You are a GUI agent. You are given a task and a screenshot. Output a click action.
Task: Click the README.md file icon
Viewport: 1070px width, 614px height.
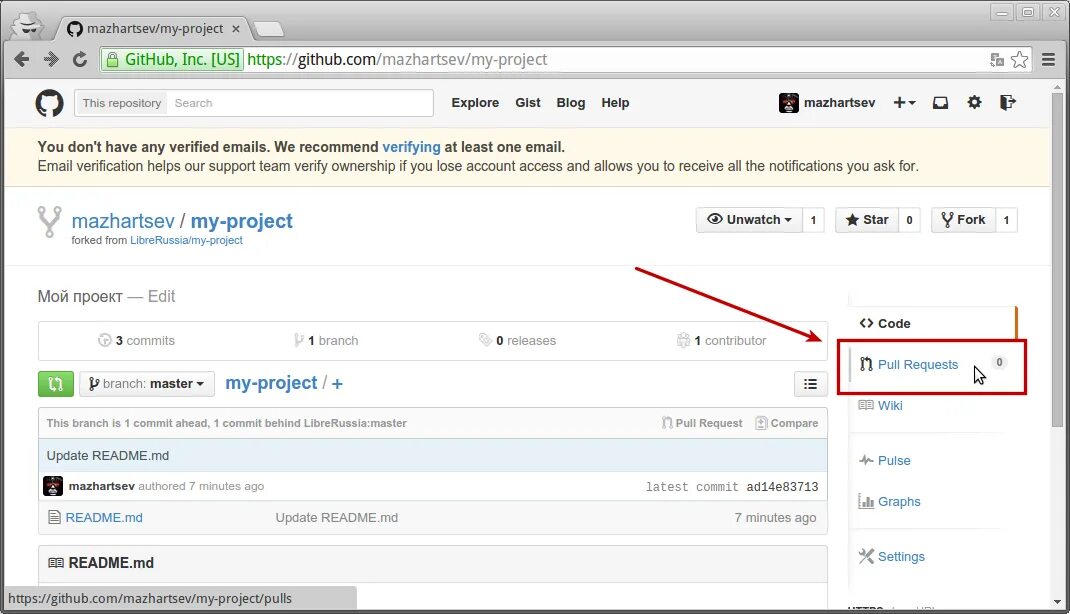55,517
